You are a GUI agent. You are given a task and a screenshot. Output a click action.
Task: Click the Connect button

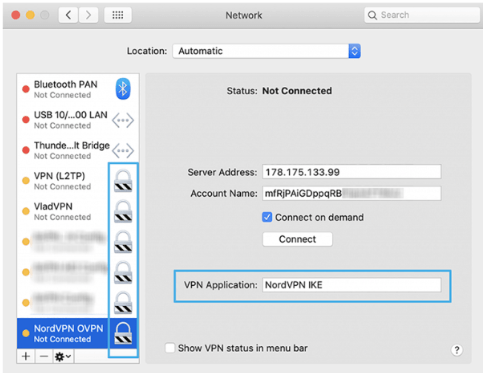tap(297, 239)
